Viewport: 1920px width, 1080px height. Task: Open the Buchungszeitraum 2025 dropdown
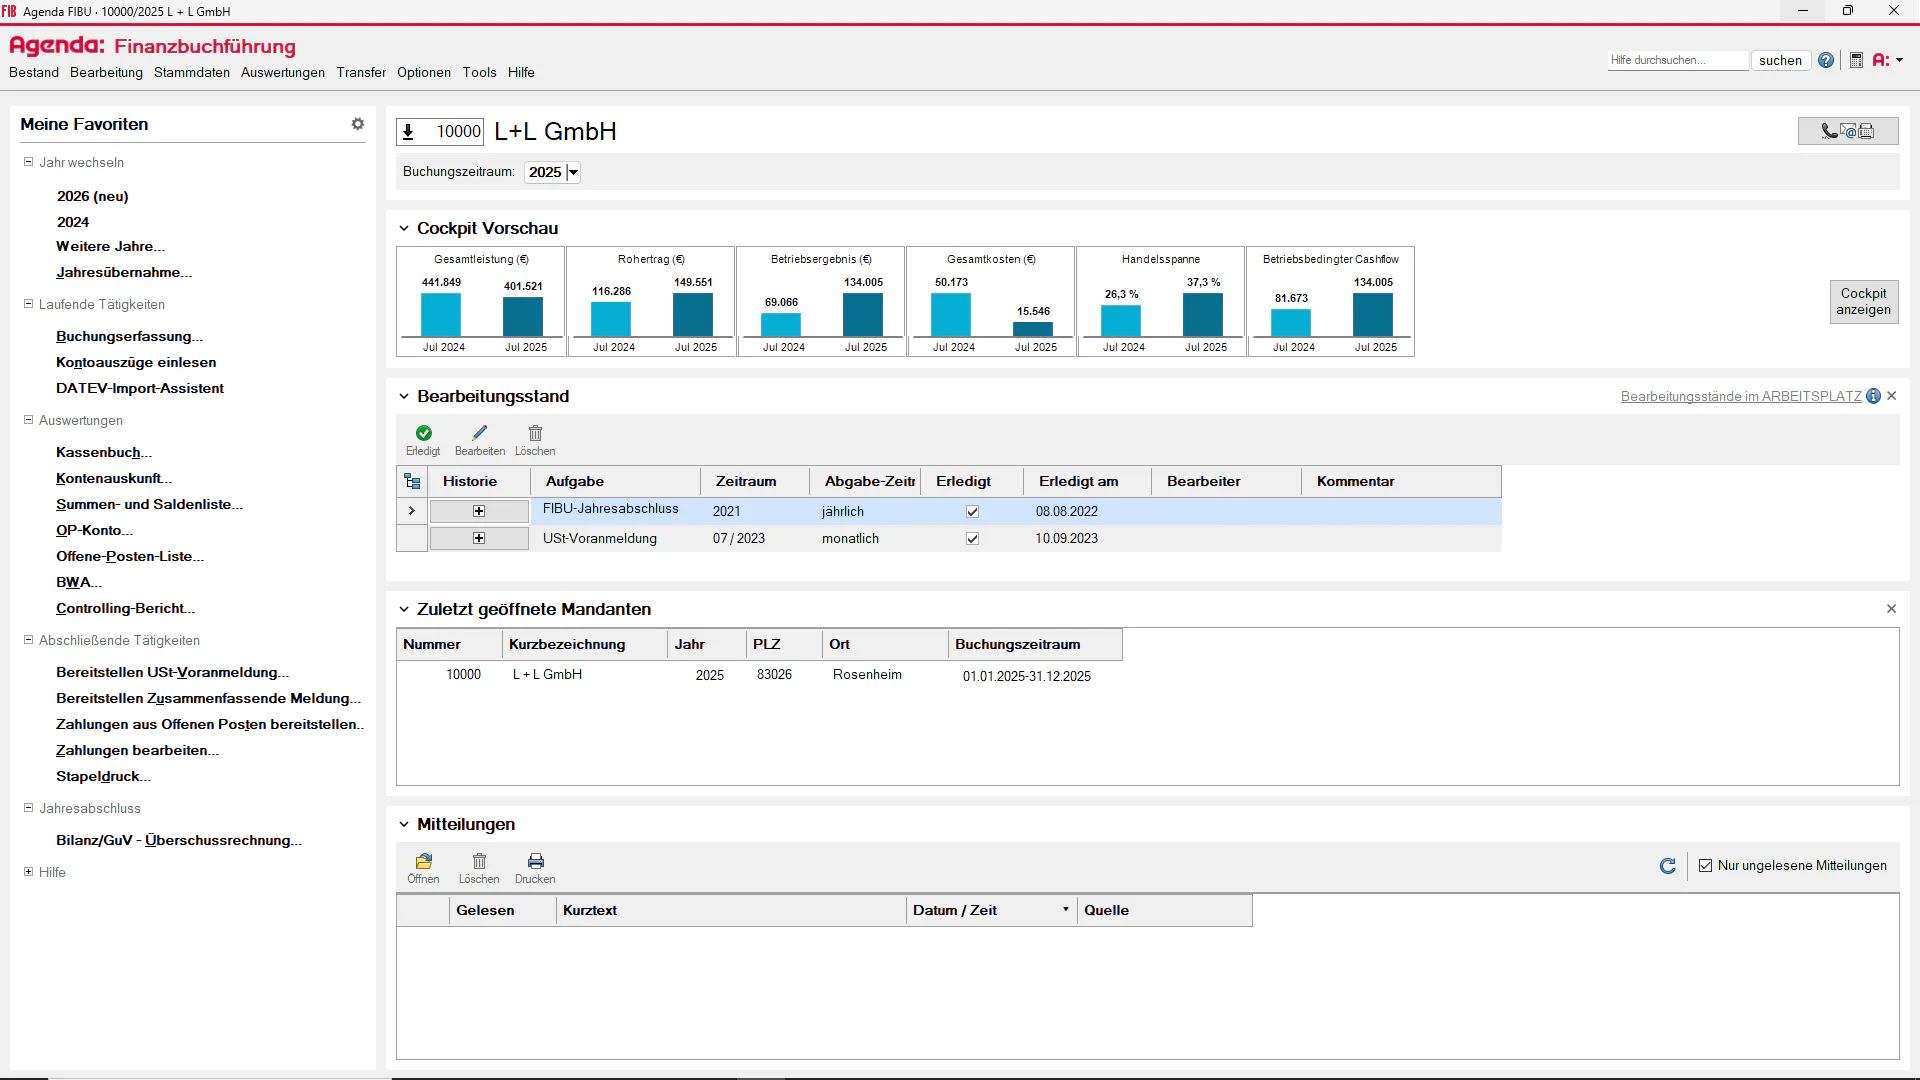[573, 172]
